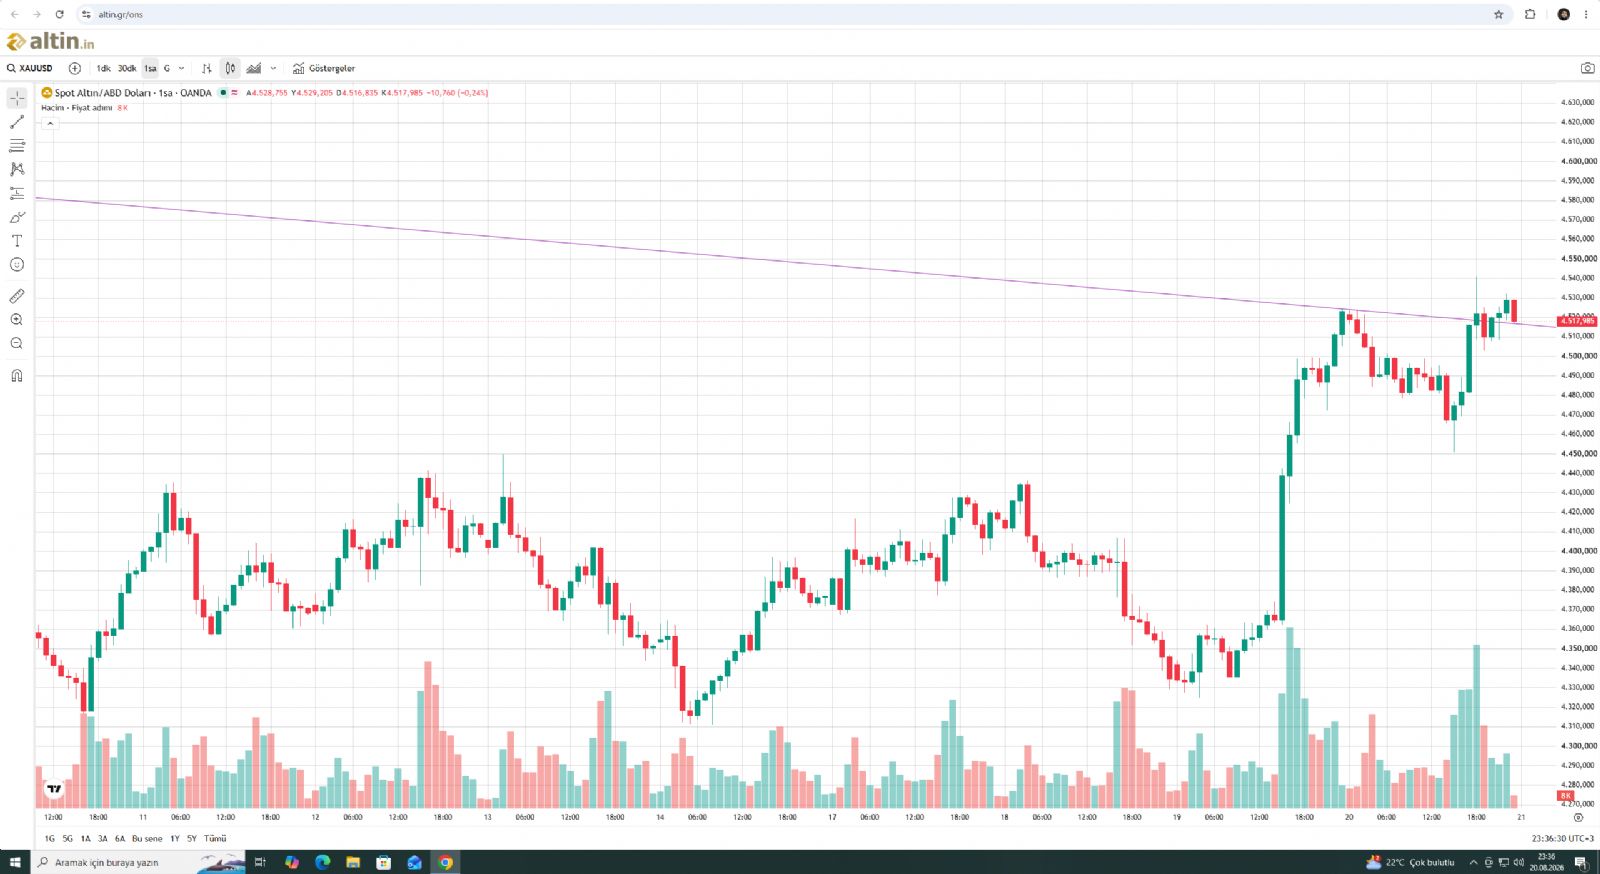
Task: Switch chart type to bars
Action: pos(207,68)
